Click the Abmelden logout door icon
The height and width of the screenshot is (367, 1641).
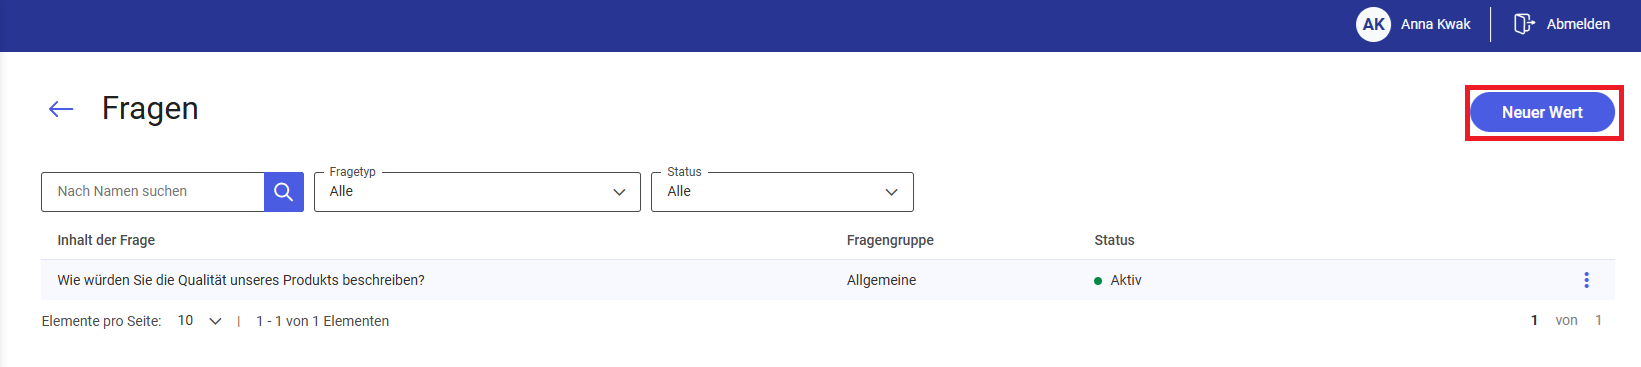(1523, 24)
